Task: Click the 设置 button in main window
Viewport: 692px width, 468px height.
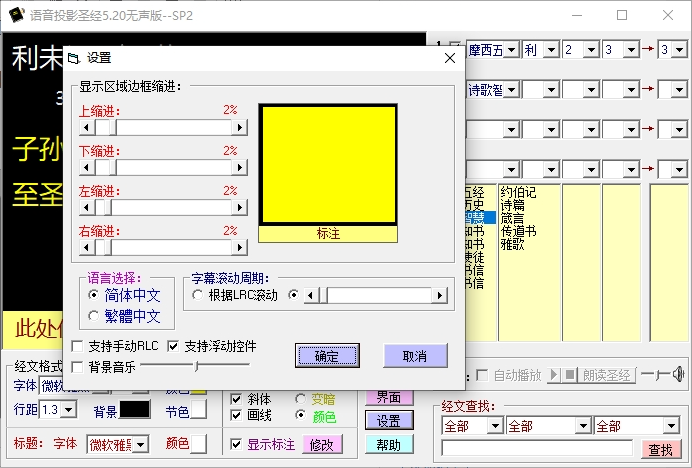Action: pyautogui.click(x=389, y=420)
